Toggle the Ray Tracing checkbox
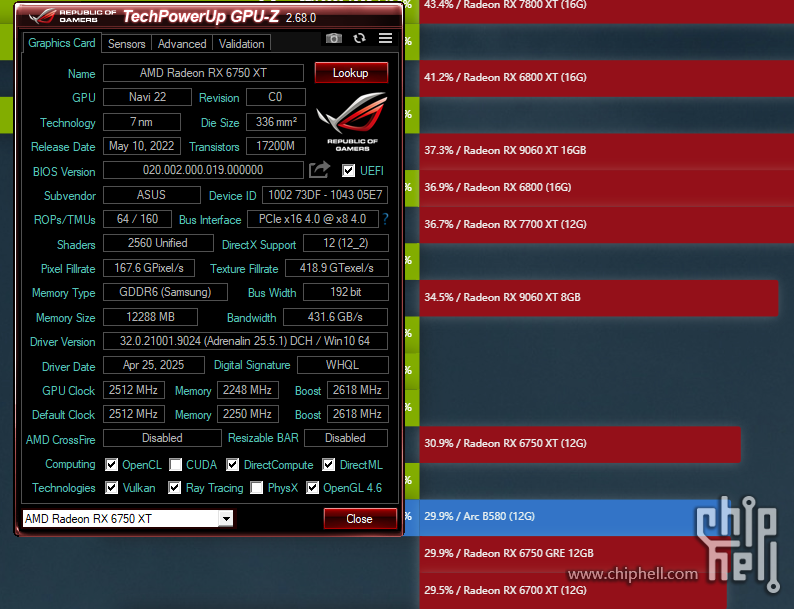This screenshot has width=794, height=609. tap(175, 488)
